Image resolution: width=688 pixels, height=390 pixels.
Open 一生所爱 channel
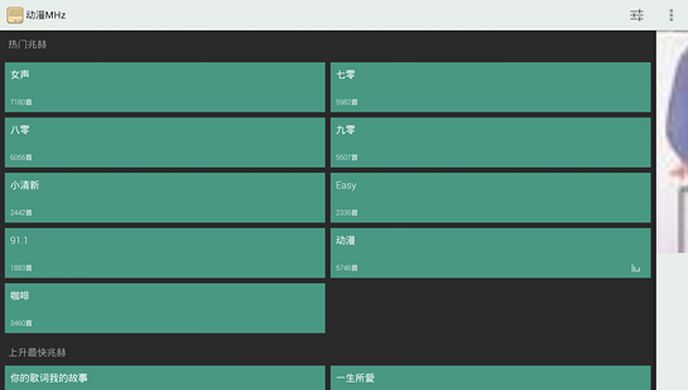[491, 378]
